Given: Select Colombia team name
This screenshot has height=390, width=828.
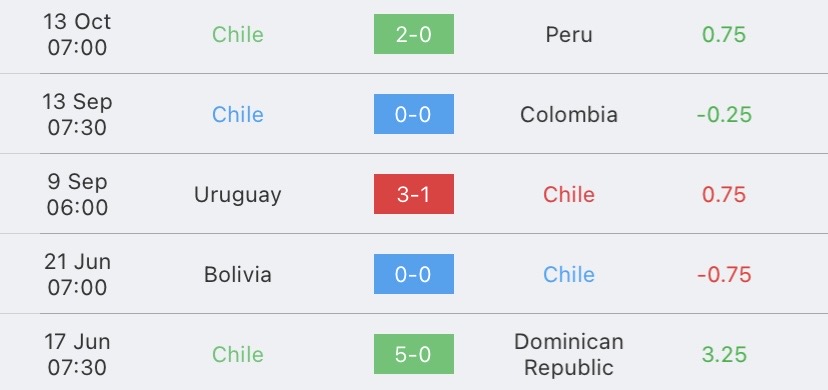Looking at the screenshot, I should point(569,115).
